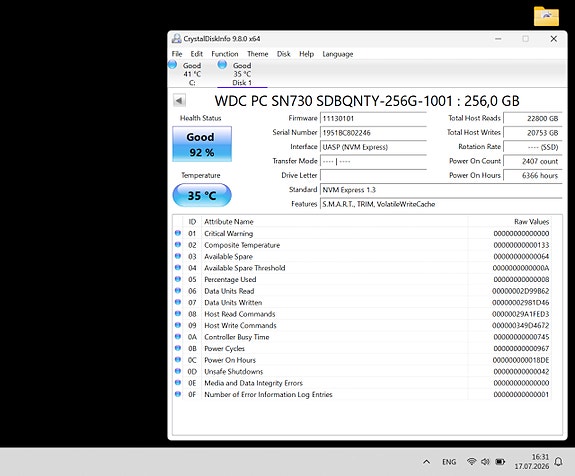Select the Disk 1 status tab

pyautogui.click(x=237, y=74)
